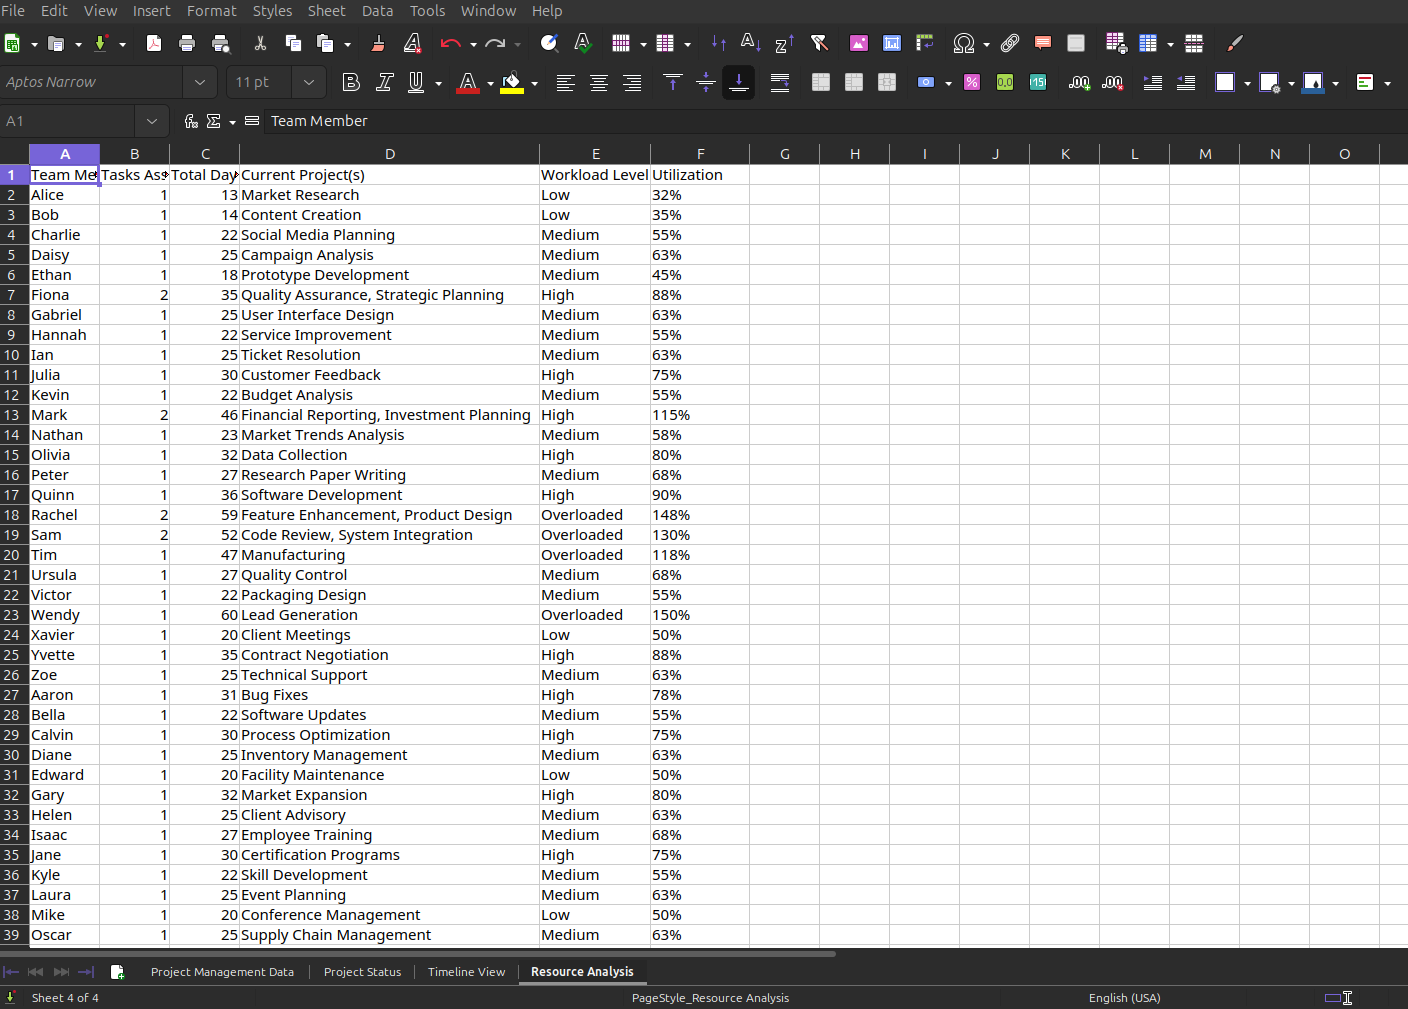Center cell text horizontally
This screenshot has width=1408, height=1009.
pos(599,82)
